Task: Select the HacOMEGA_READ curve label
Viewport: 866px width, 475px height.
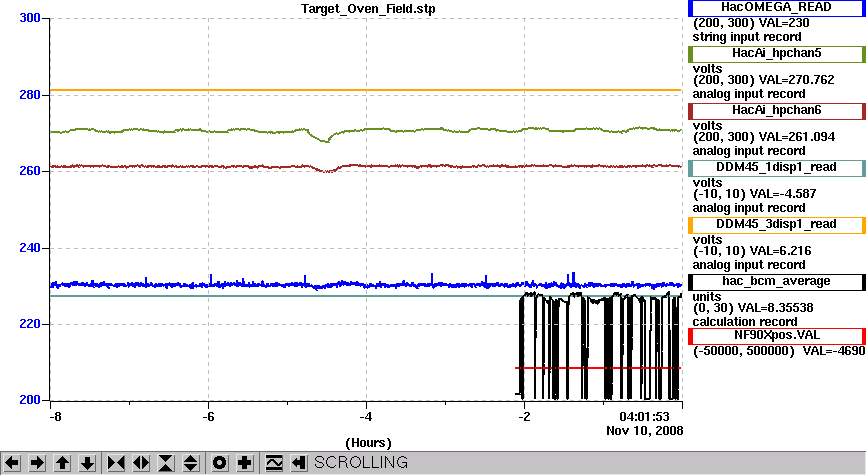Action: (776, 8)
